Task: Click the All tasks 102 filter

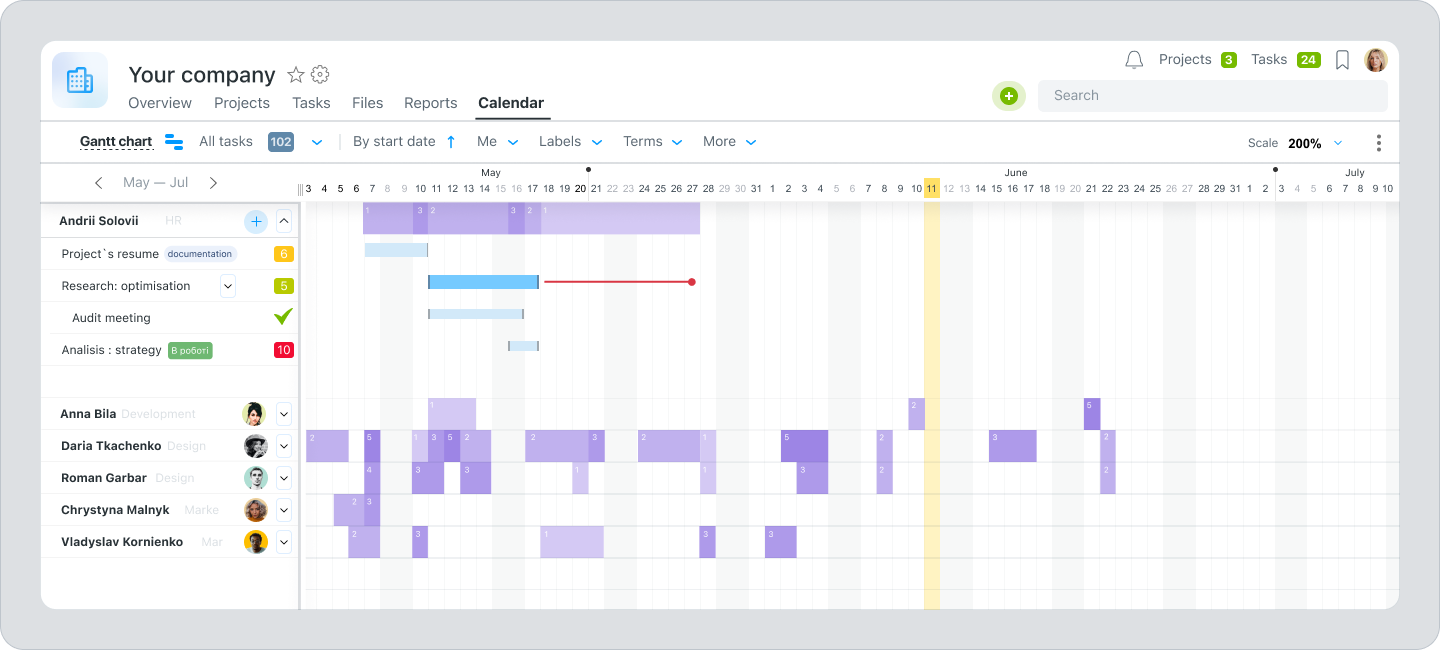Action: [246, 141]
